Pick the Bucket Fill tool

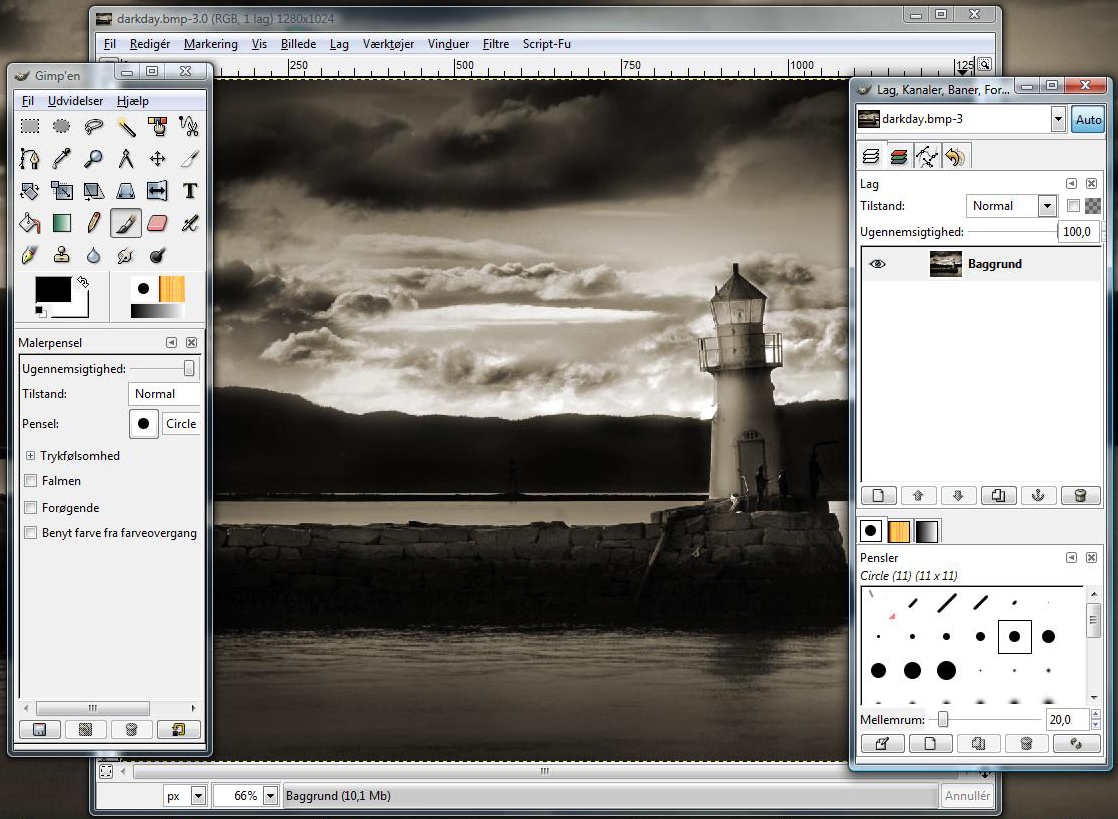(30, 222)
